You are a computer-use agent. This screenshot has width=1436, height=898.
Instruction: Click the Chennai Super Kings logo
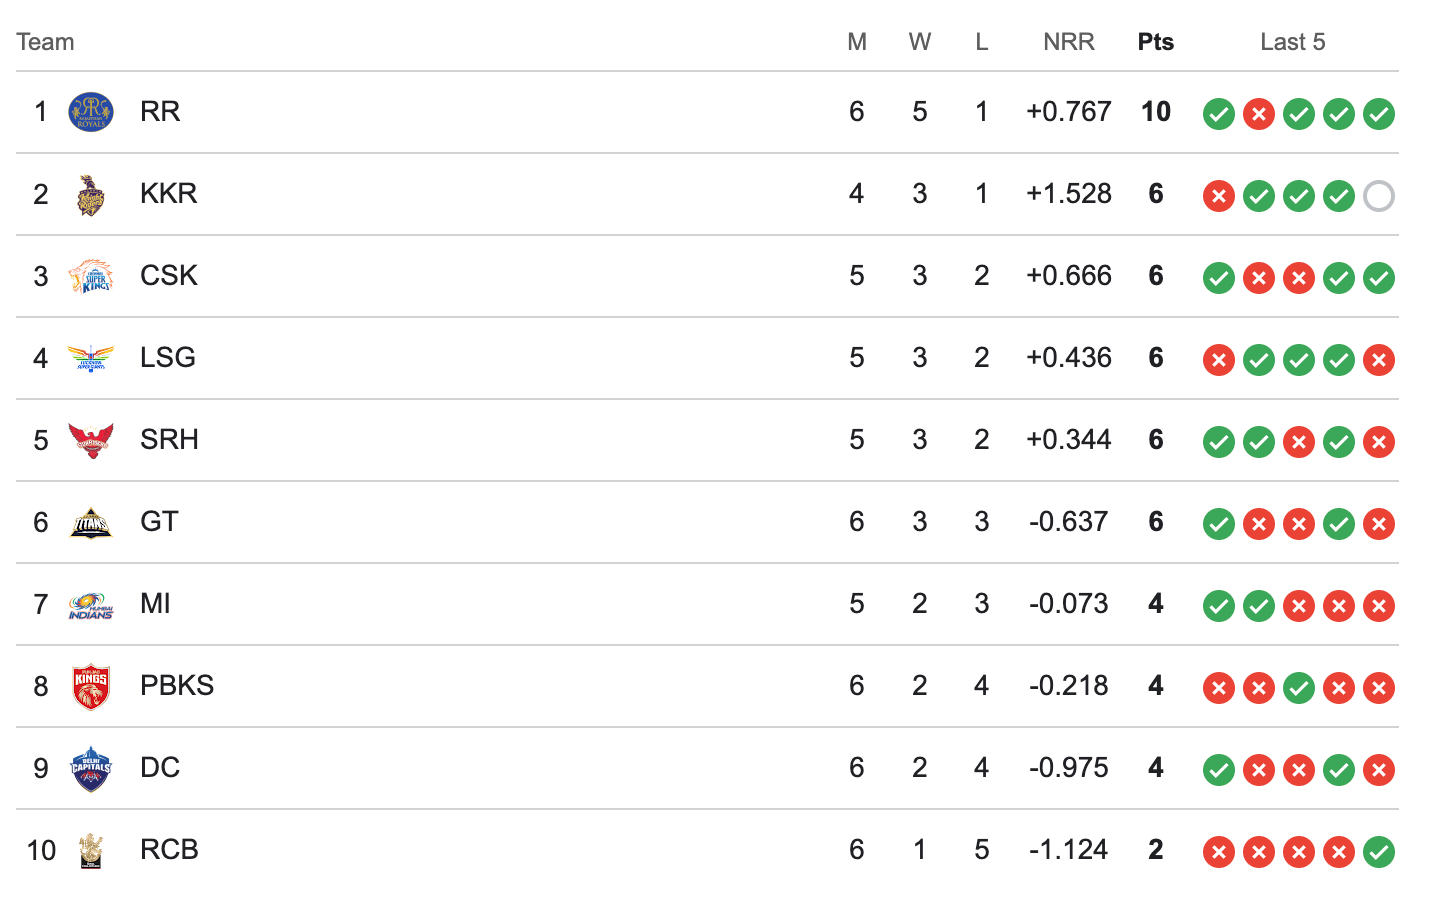(x=90, y=276)
